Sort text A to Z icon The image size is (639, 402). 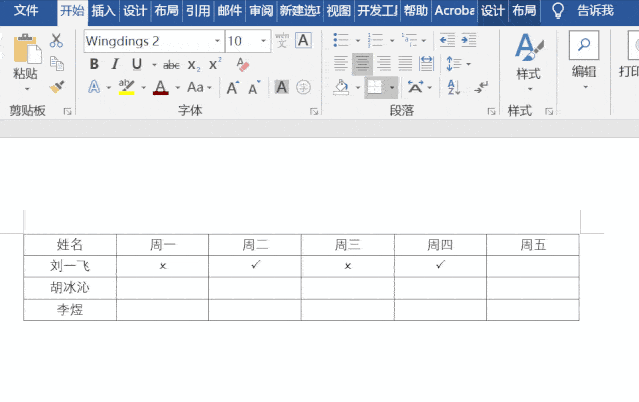pos(454,87)
